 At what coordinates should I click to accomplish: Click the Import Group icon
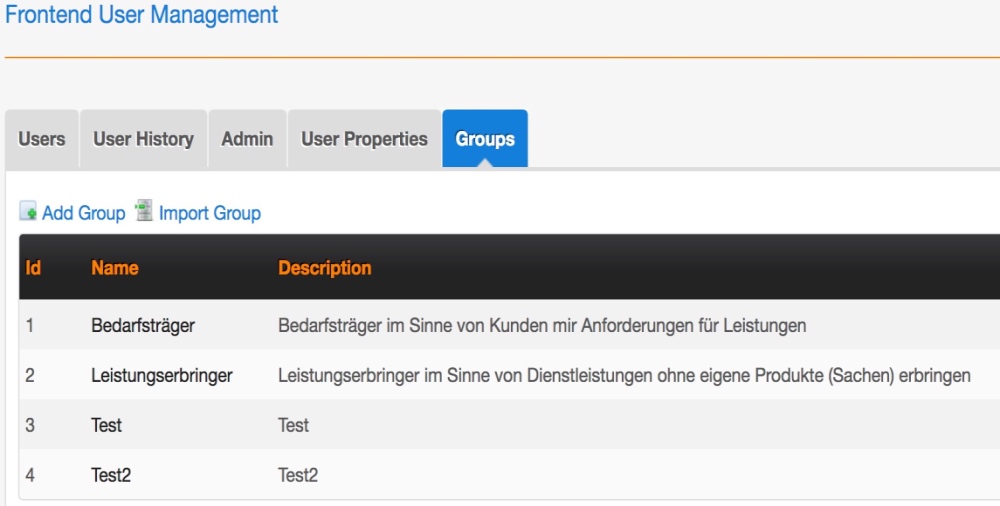[x=144, y=211]
